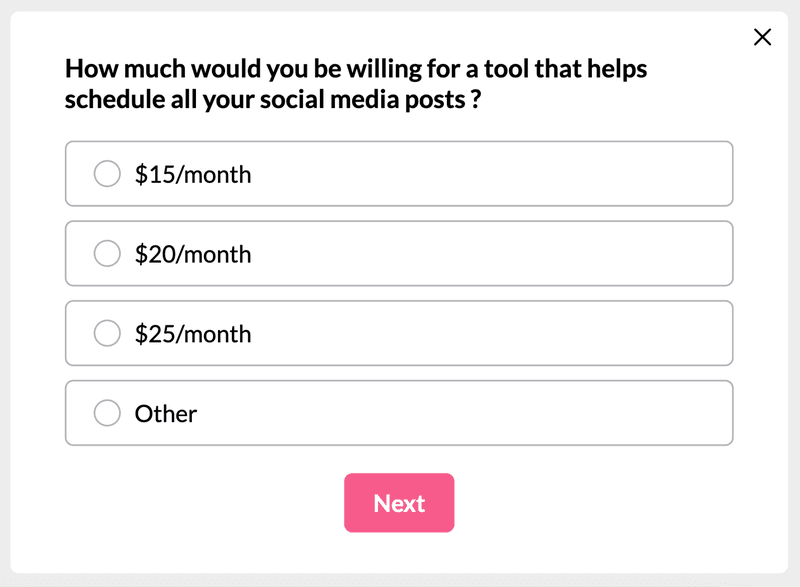
Task: Click the $25/month label text
Action: click(x=192, y=333)
